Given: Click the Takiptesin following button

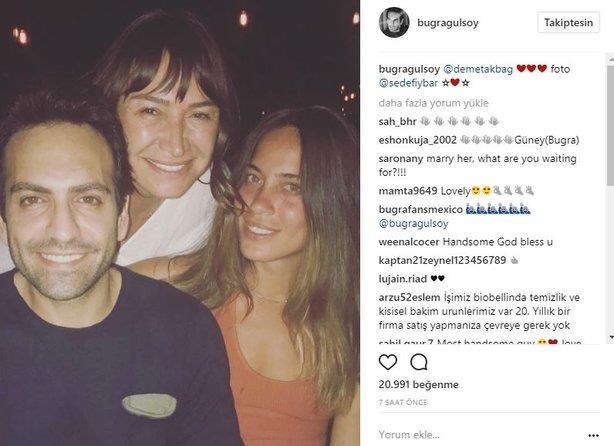Looking at the screenshot, I should [569, 22].
